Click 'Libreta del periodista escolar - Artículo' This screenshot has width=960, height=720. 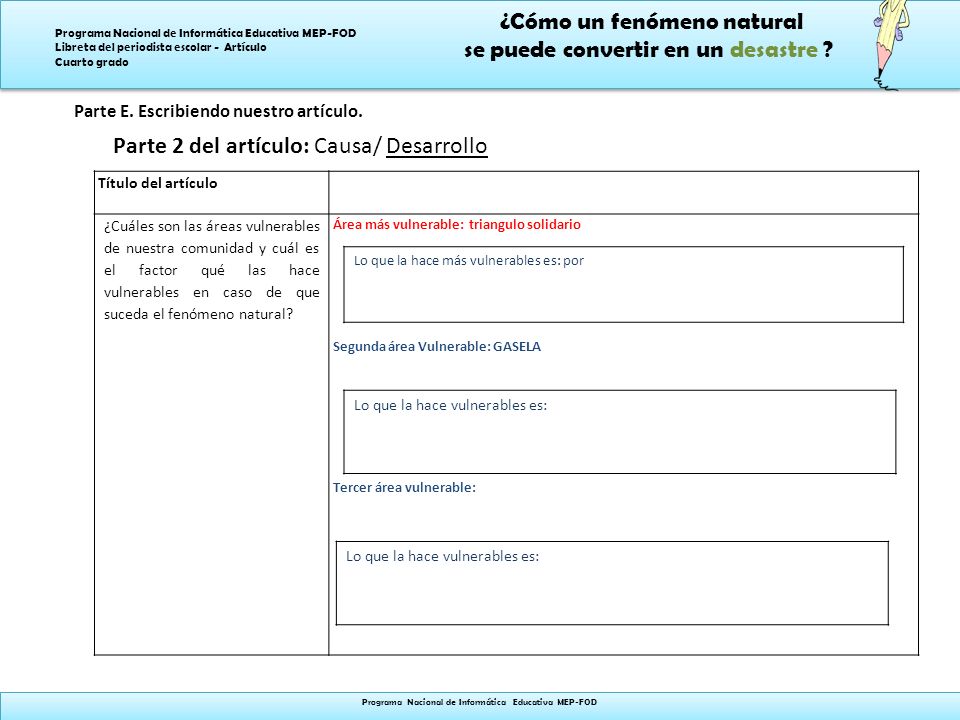(160, 47)
